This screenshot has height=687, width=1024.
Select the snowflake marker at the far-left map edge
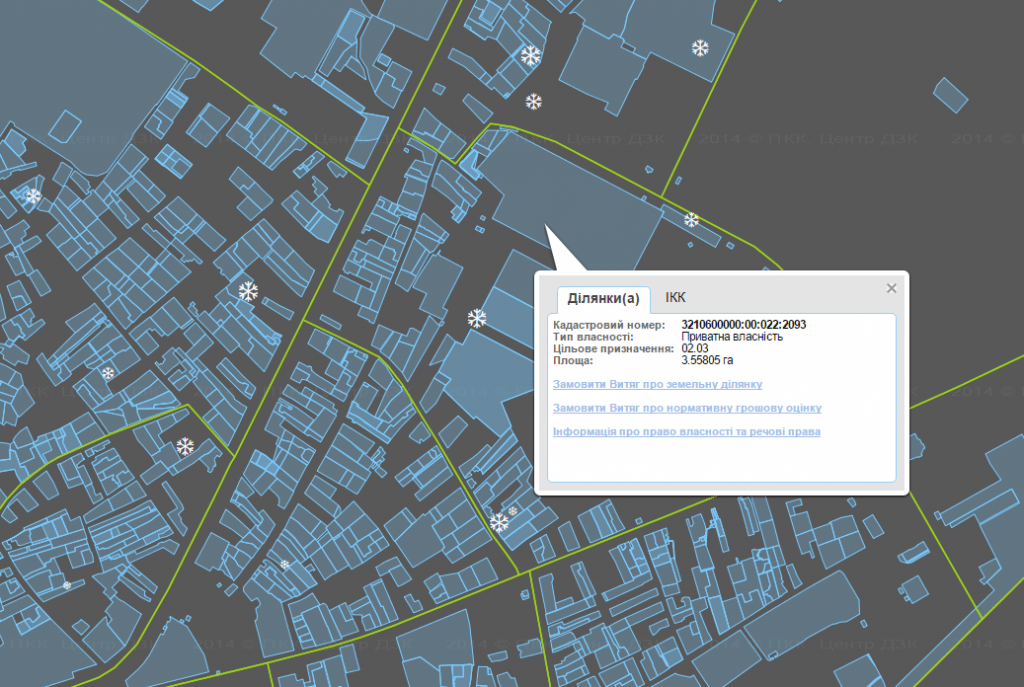point(33,196)
